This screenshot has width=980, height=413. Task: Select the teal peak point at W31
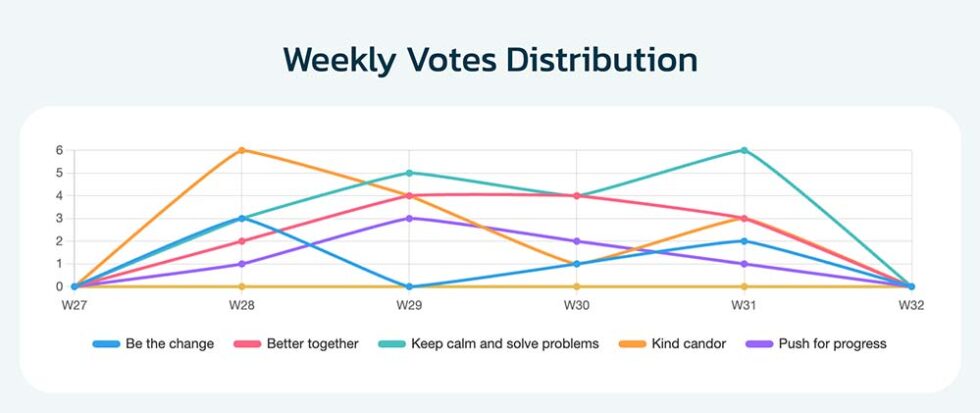pos(744,150)
